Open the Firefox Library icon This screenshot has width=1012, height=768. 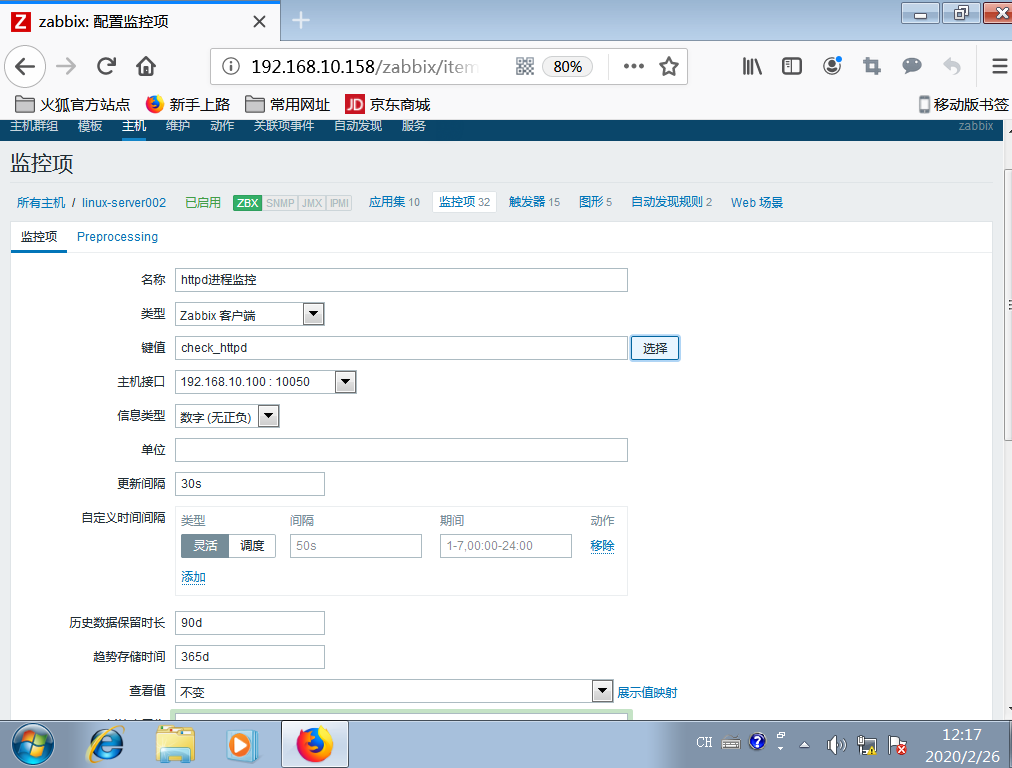(x=752, y=66)
